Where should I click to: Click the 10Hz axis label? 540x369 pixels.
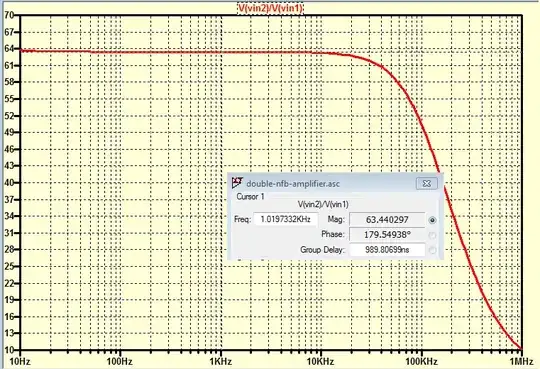pyautogui.click(x=20, y=361)
